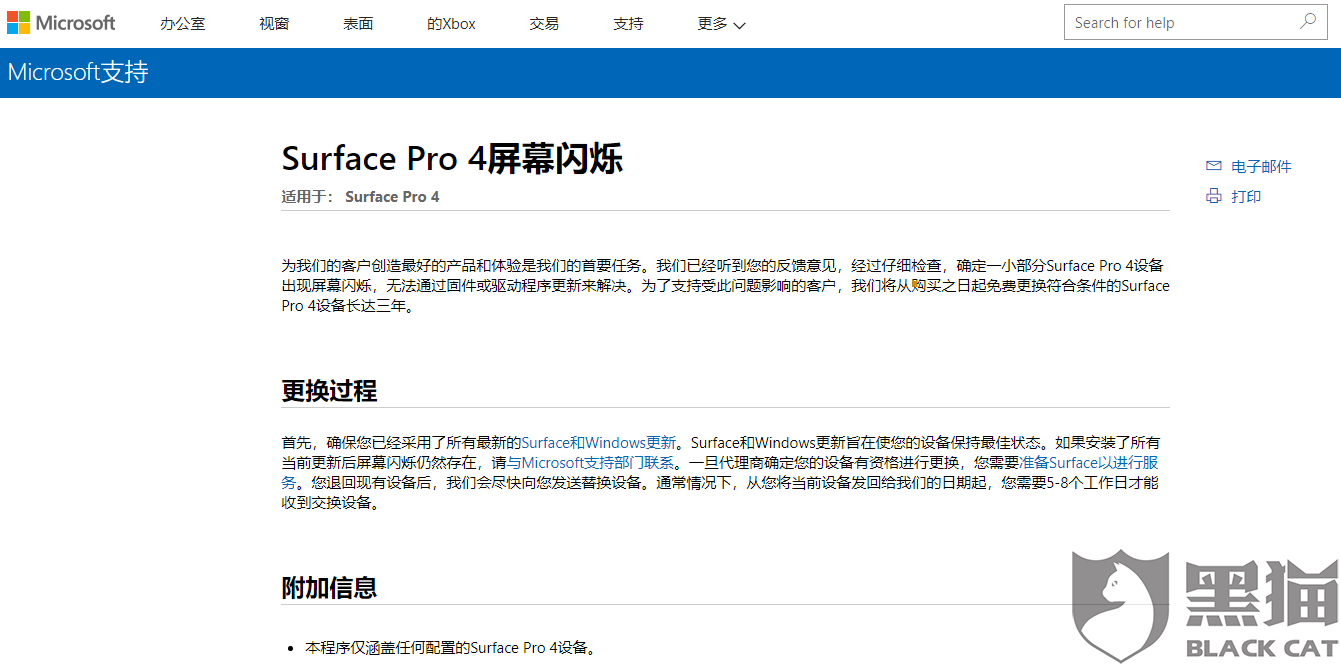Click the printer icon beside 打印
The image size is (1341, 664).
pos(1212,196)
